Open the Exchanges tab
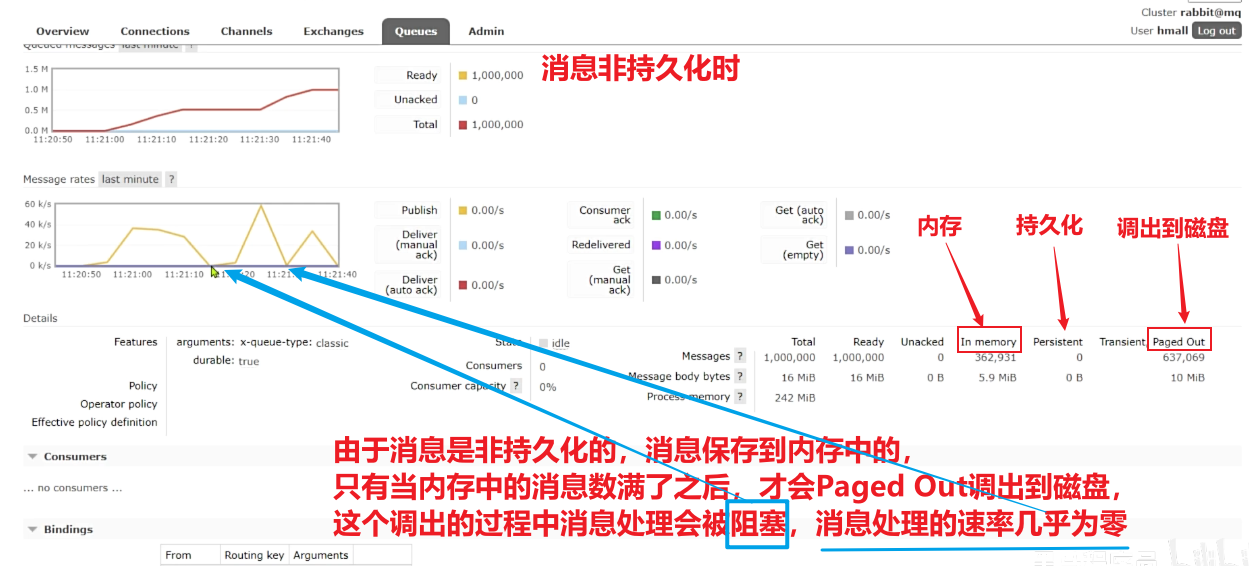 click(x=333, y=31)
